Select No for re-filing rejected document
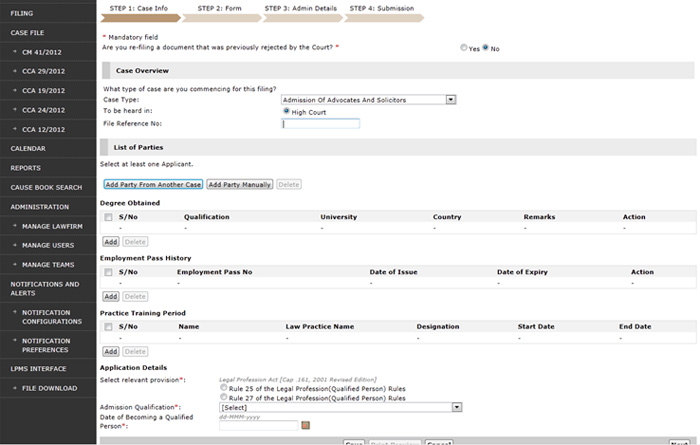This screenshot has height=445, width=700. pos(486,48)
